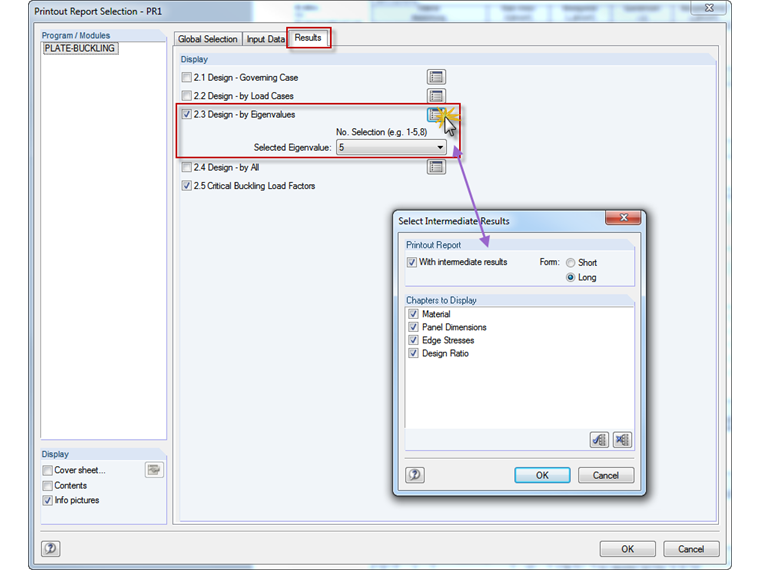The width and height of the screenshot is (760, 570).
Task: Uncheck the Panel Dimensions chapter
Action: click(413, 327)
